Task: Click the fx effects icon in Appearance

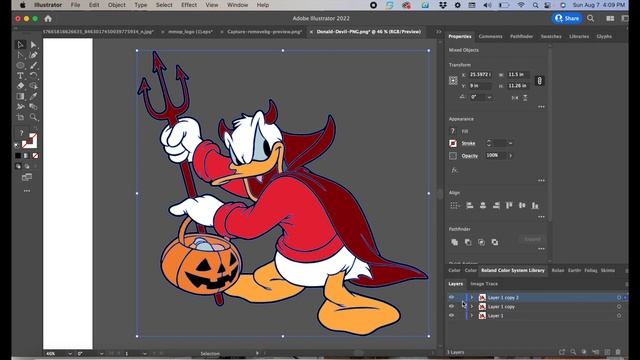Action: pyautogui.click(x=454, y=170)
